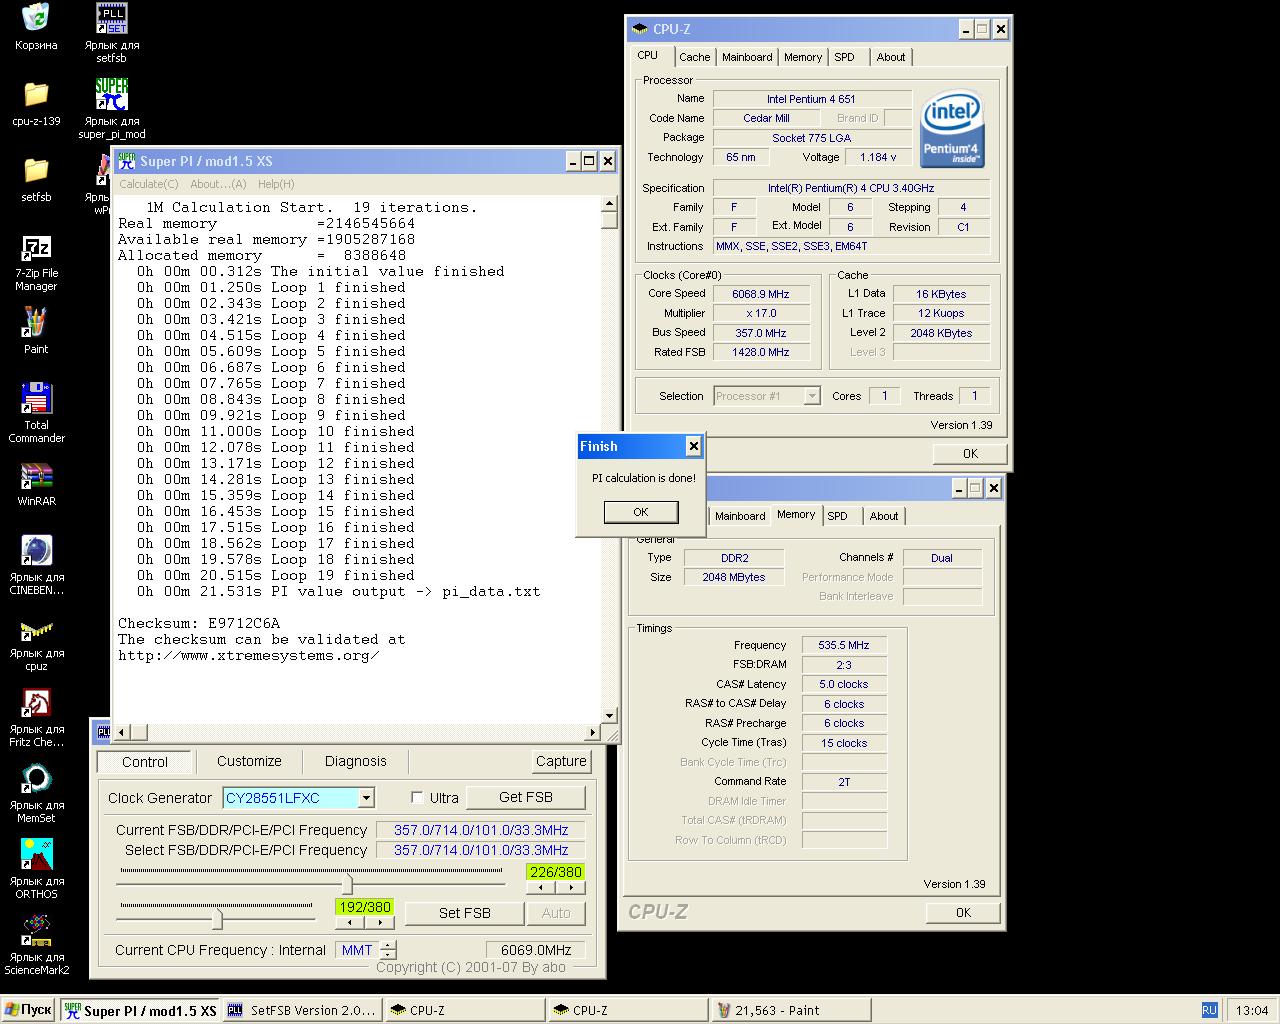Decrease value with 226/380 left arrow

541,887
